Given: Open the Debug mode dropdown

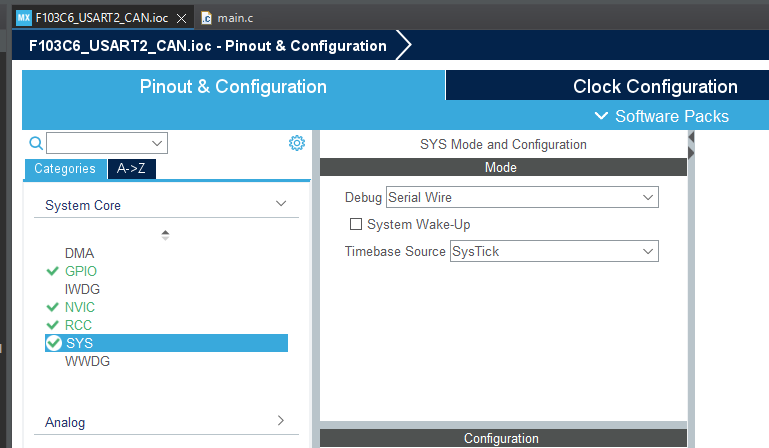Looking at the screenshot, I should (x=648, y=198).
